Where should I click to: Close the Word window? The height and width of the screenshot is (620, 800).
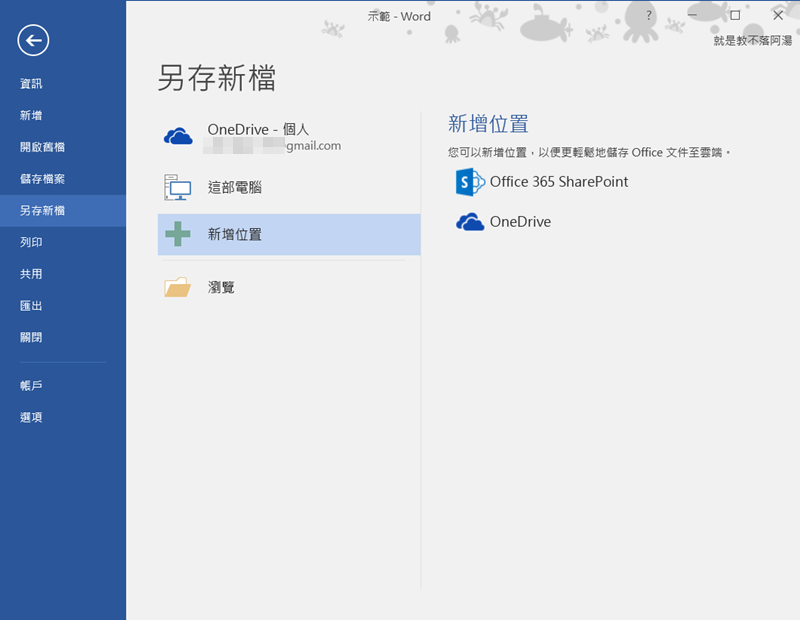778,15
